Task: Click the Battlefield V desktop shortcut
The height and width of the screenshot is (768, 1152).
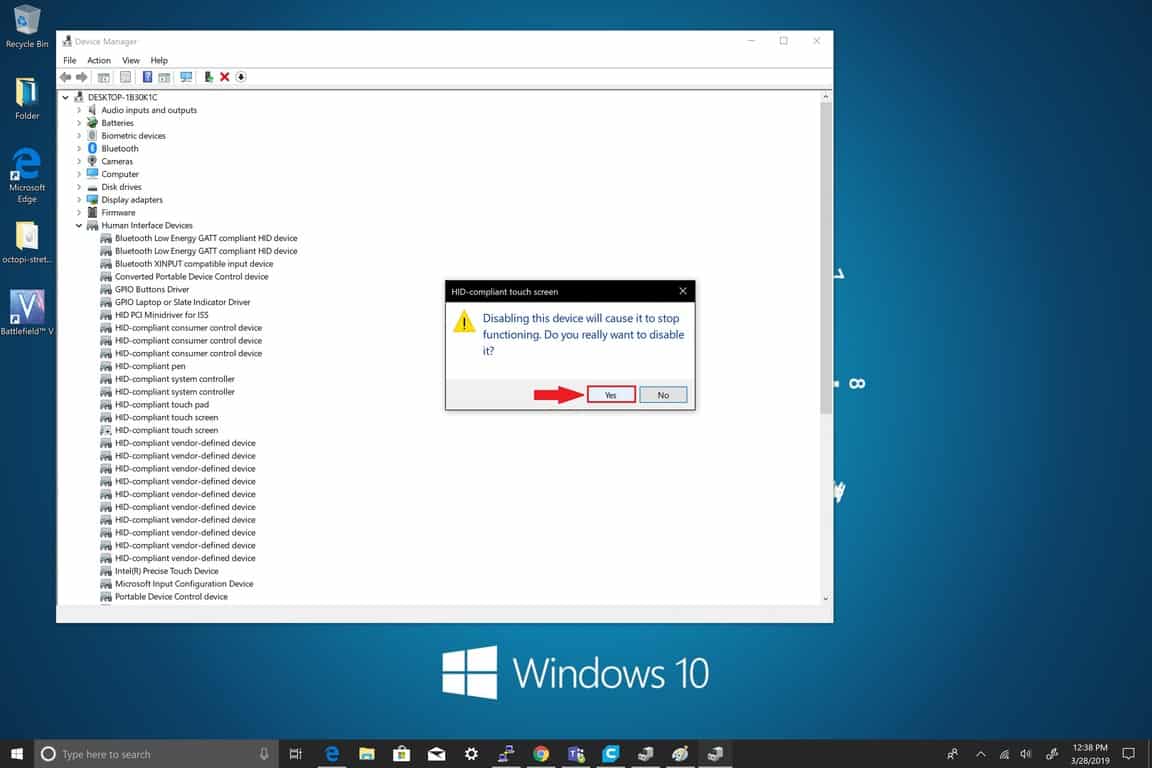Action: pyautogui.click(x=27, y=312)
